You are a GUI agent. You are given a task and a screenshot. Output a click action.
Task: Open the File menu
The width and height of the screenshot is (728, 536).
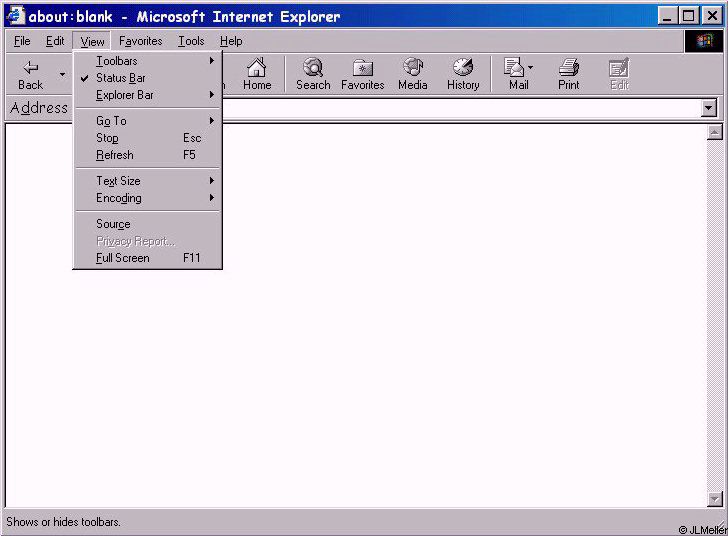pos(22,41)
